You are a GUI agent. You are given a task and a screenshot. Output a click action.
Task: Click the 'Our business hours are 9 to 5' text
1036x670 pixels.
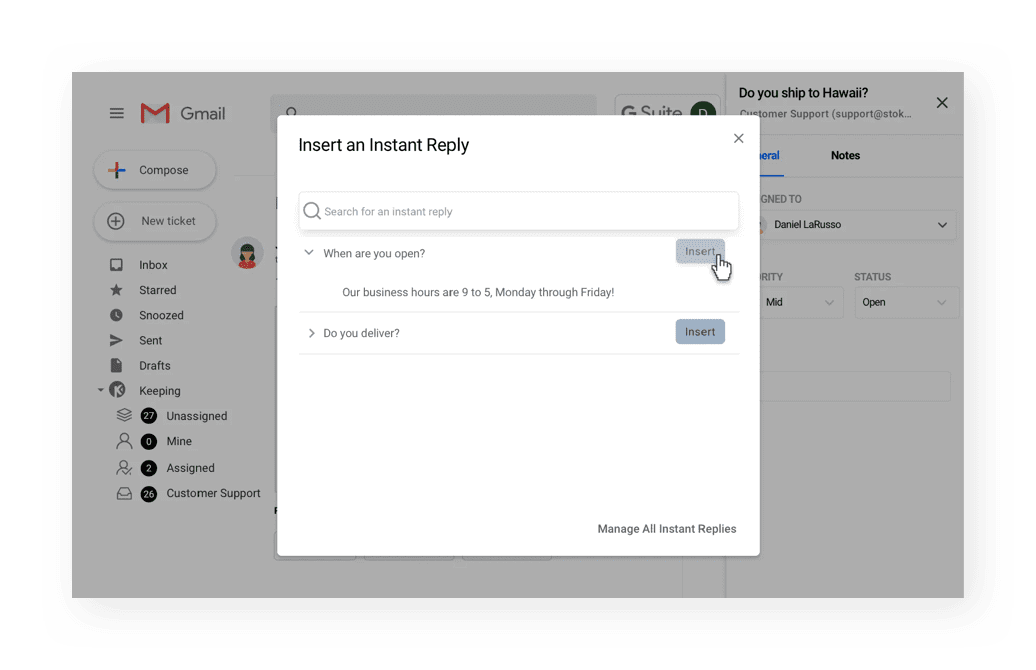click(478, 292)
